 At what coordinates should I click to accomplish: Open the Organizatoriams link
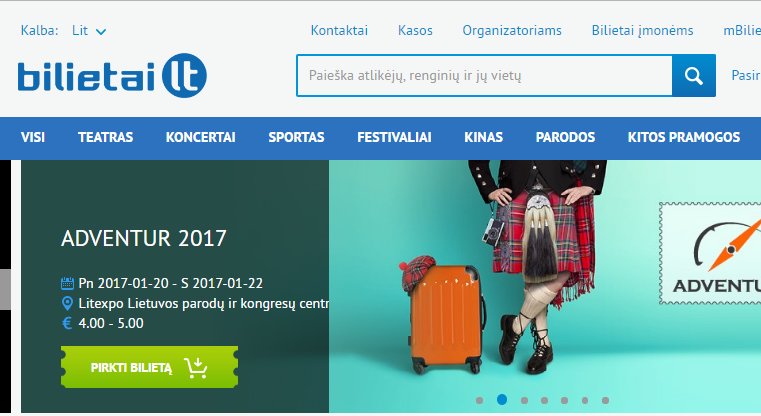[512, 31]
